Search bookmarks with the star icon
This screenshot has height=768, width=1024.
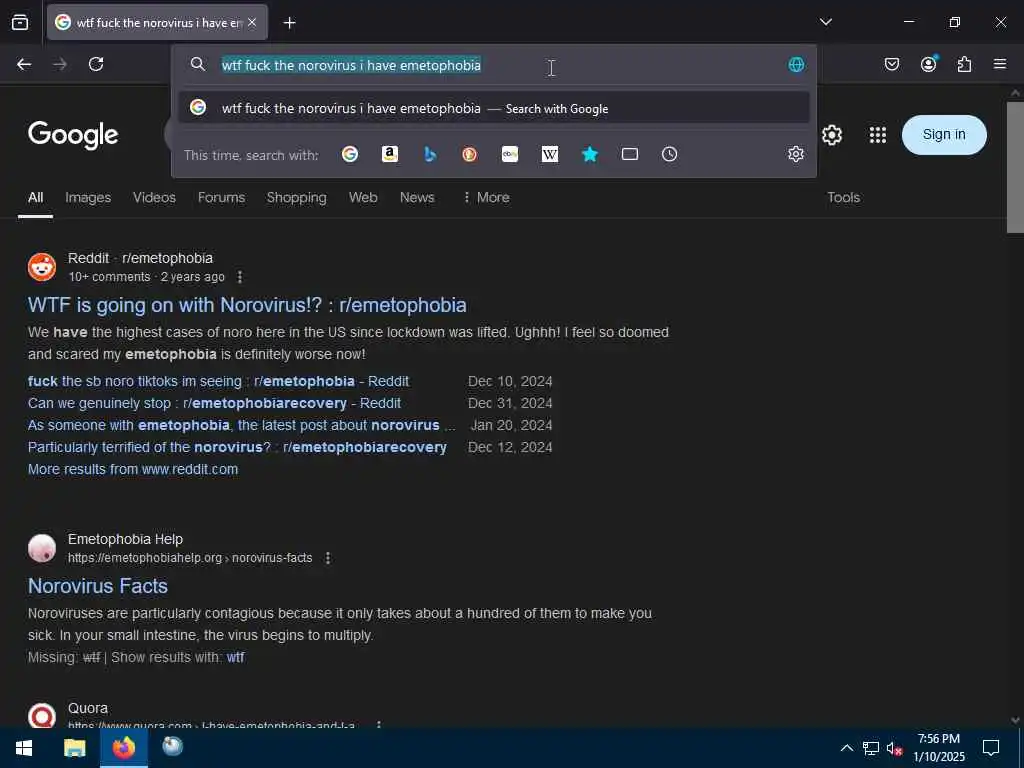pos(590,154)
